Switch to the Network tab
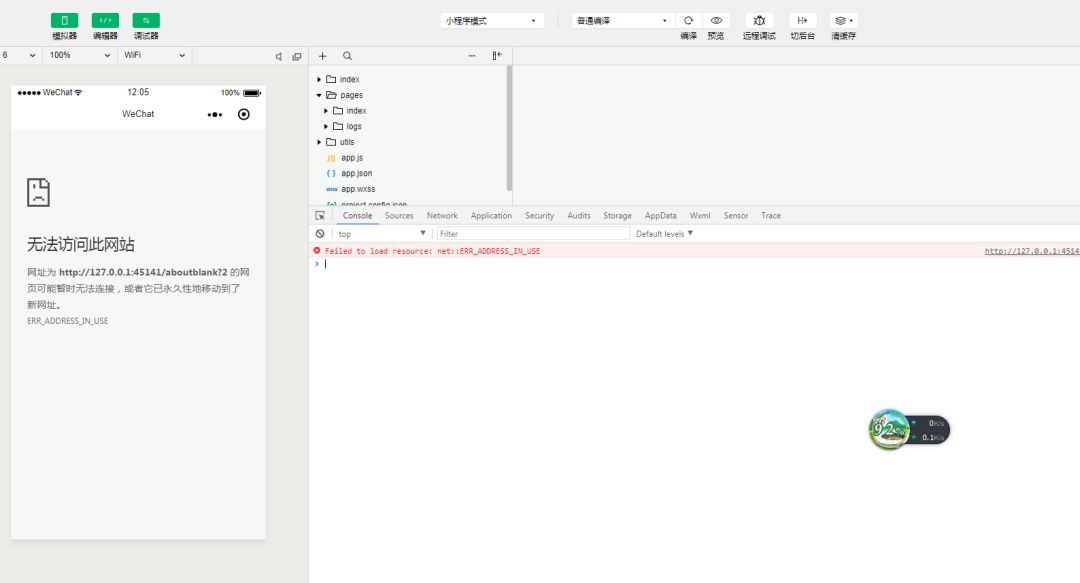Screen dimensions: 1080x583 (x=442, y=216)
